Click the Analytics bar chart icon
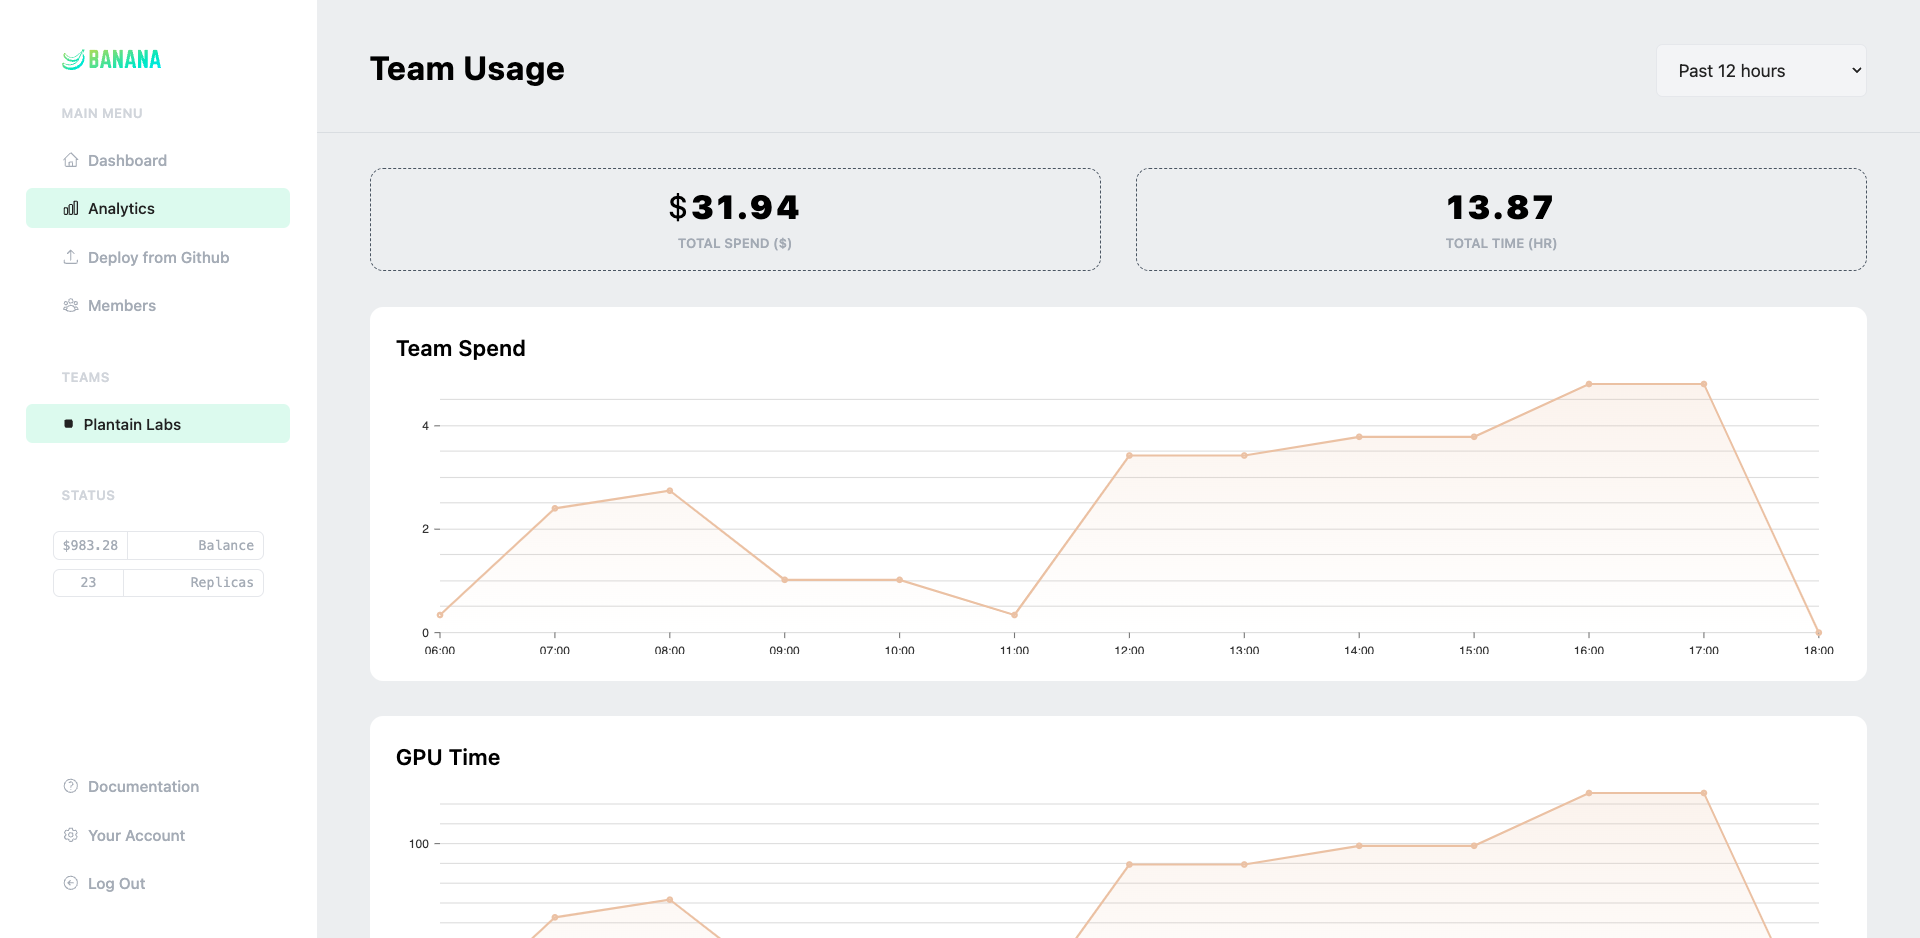Viewport: 1920px width, 938px height. pos(71,209)
